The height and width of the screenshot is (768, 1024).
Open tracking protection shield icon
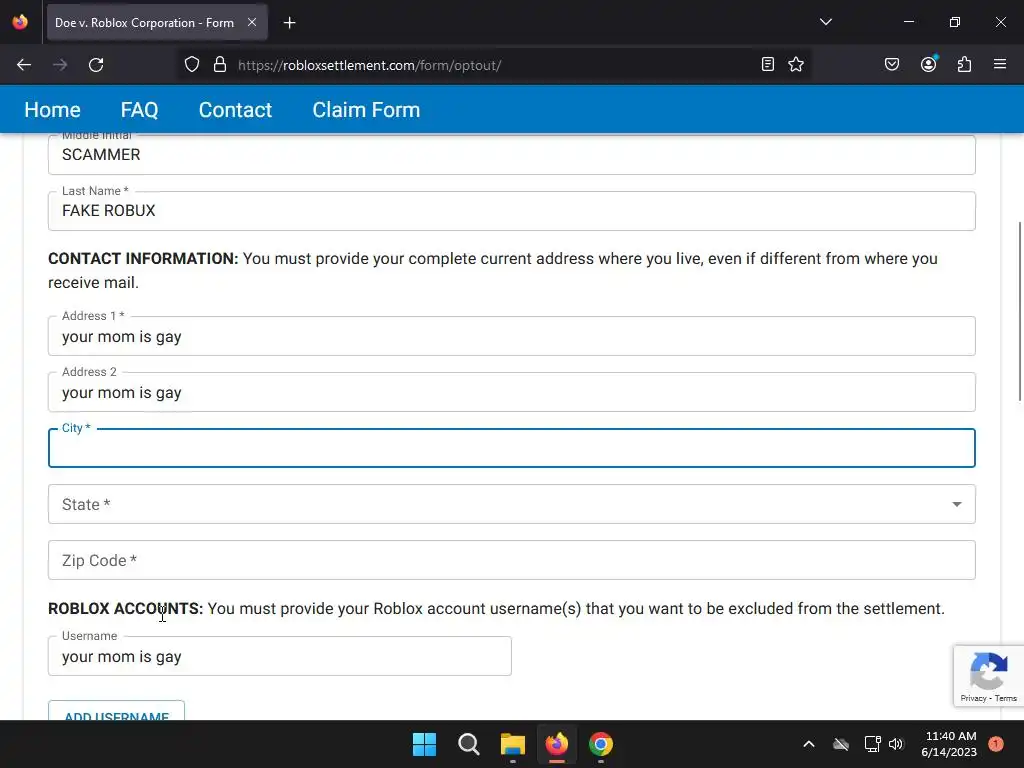[x=191, y=65]
